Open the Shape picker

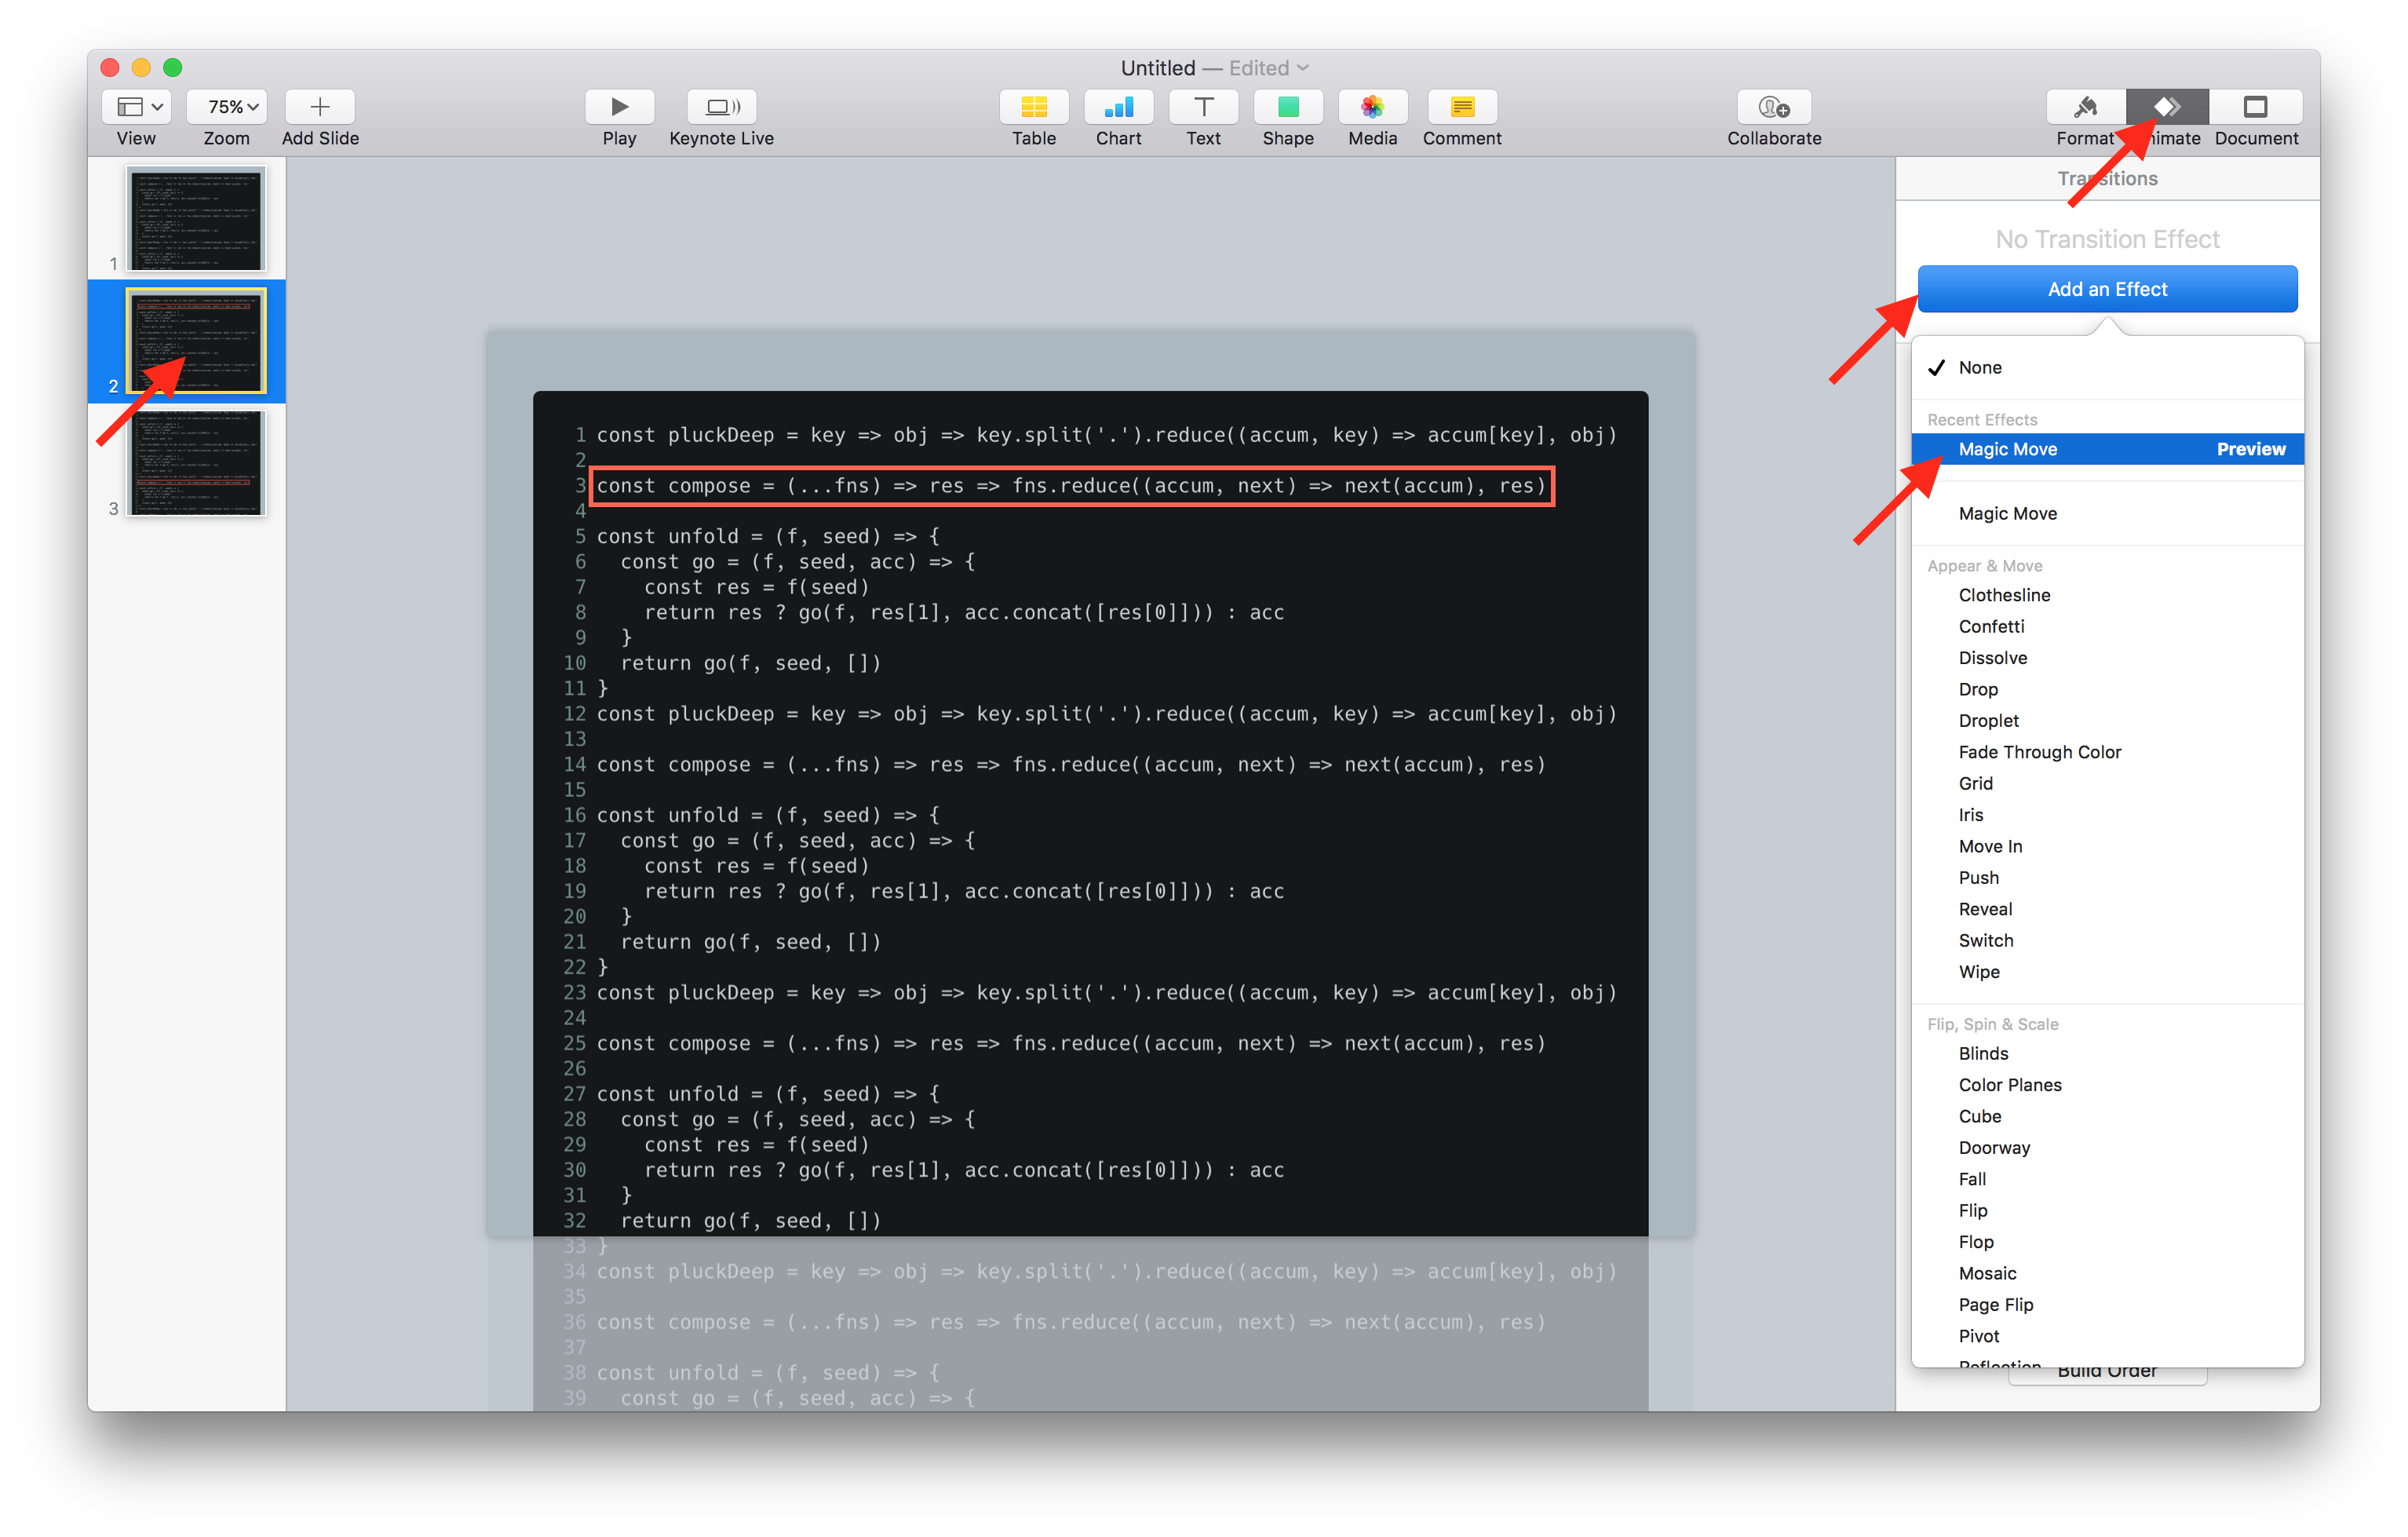click(1287, 107)
